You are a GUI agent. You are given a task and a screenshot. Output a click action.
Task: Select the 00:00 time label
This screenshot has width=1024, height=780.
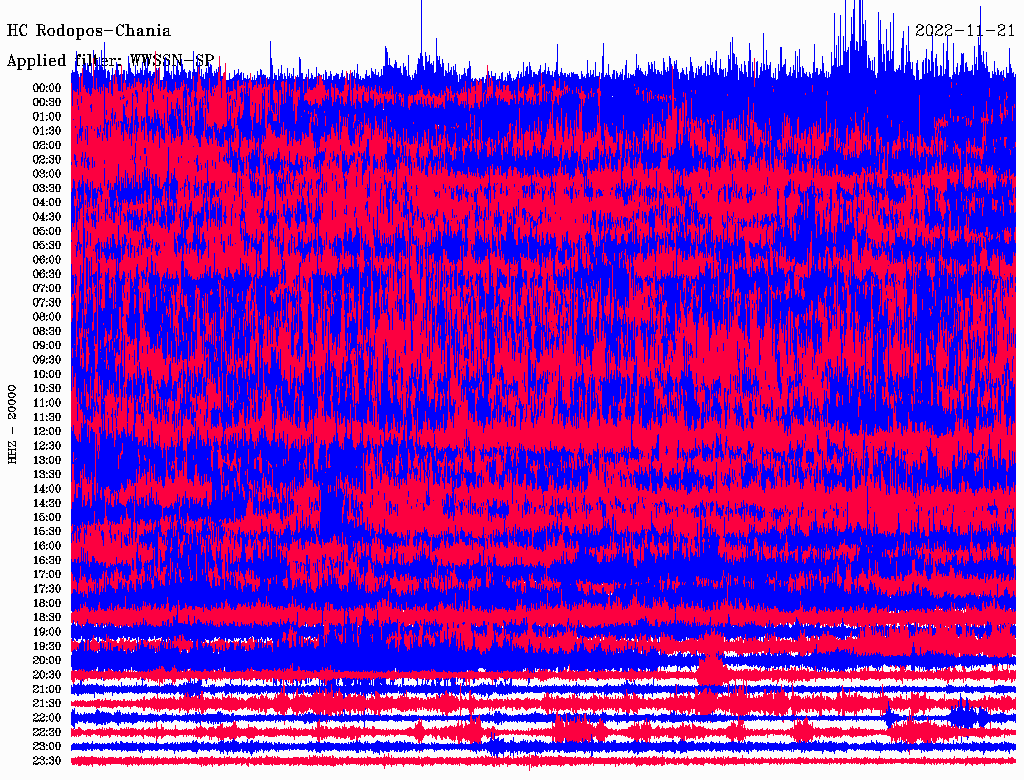tap(47, 88)
